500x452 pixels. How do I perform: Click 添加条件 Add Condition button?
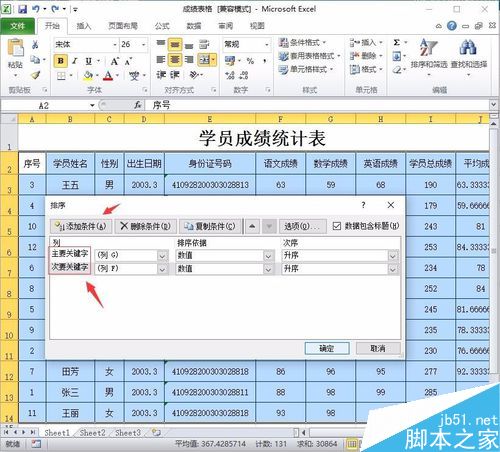(x=81, y=226)
